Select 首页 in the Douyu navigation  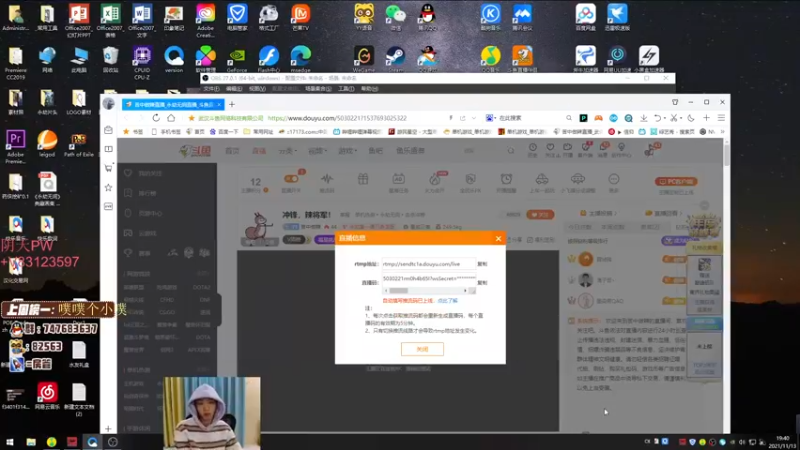point(233,151)
